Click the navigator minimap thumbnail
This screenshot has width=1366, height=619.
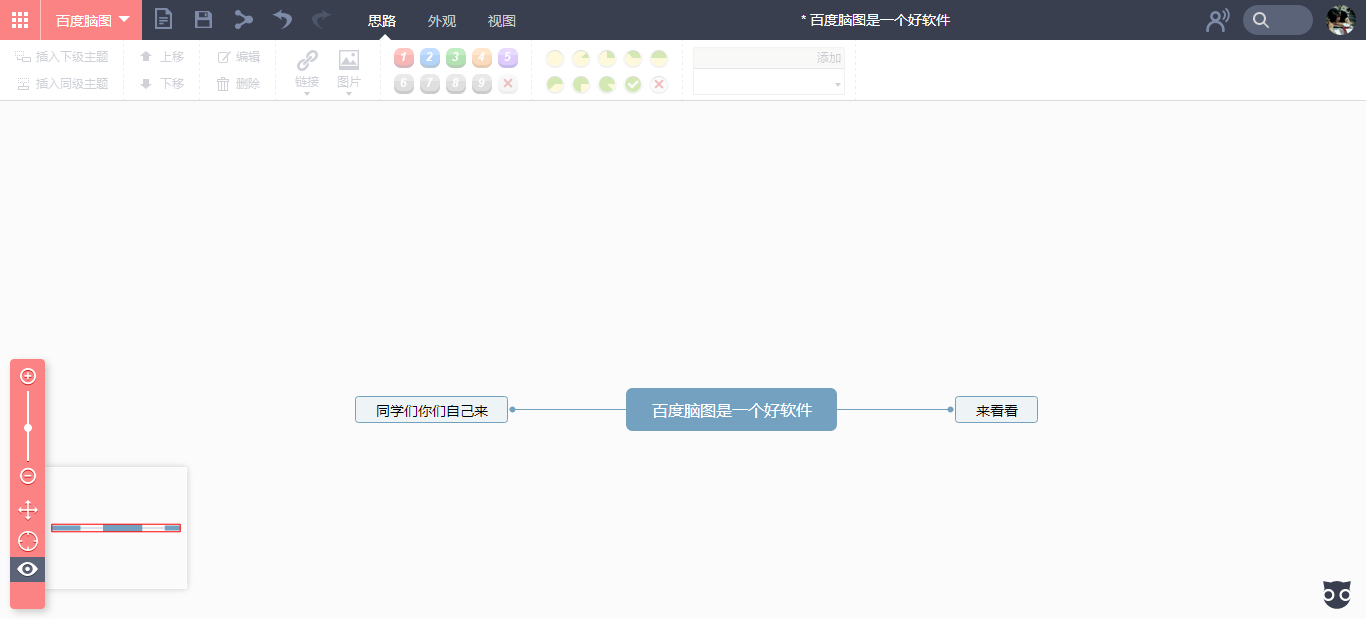[116, 528]
